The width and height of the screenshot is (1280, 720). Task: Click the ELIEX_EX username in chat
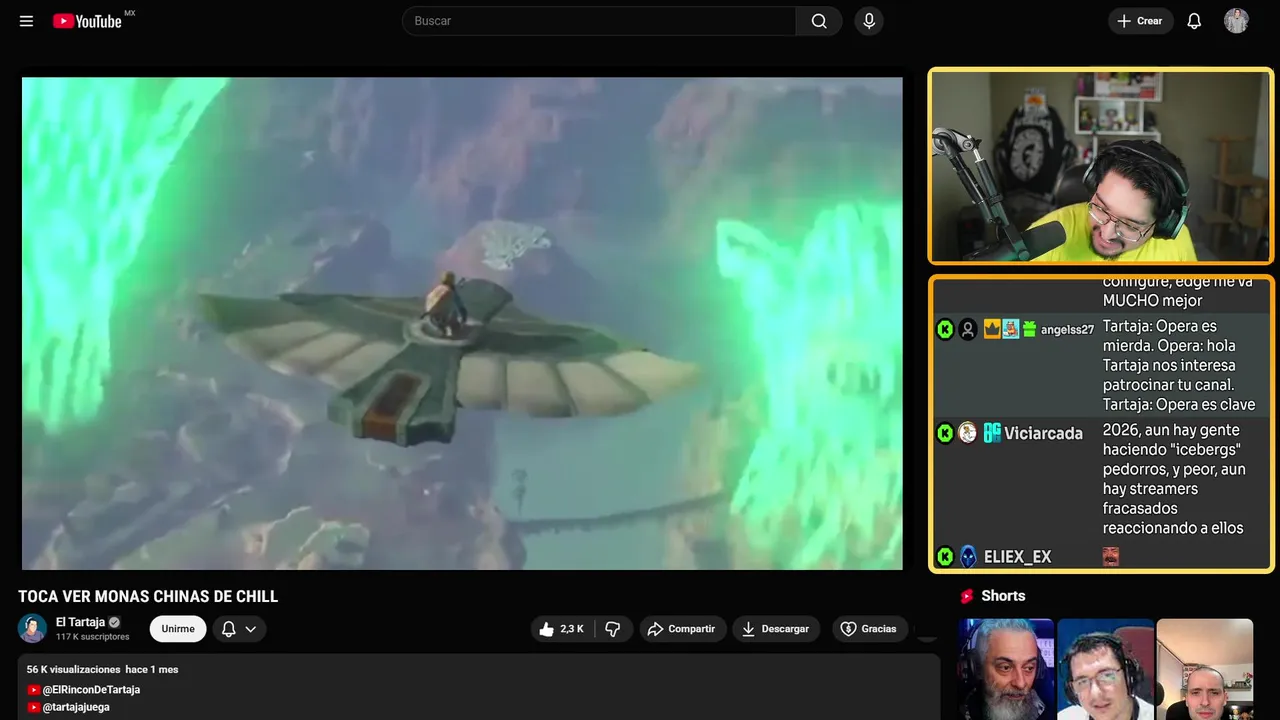pyautogui.click(x=1017, y=557)
